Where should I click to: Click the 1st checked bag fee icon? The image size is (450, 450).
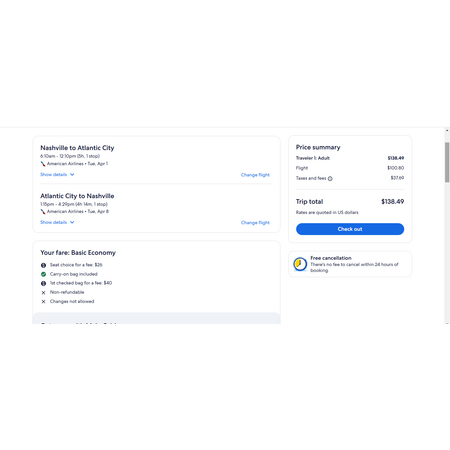click(x=43, y=283)
